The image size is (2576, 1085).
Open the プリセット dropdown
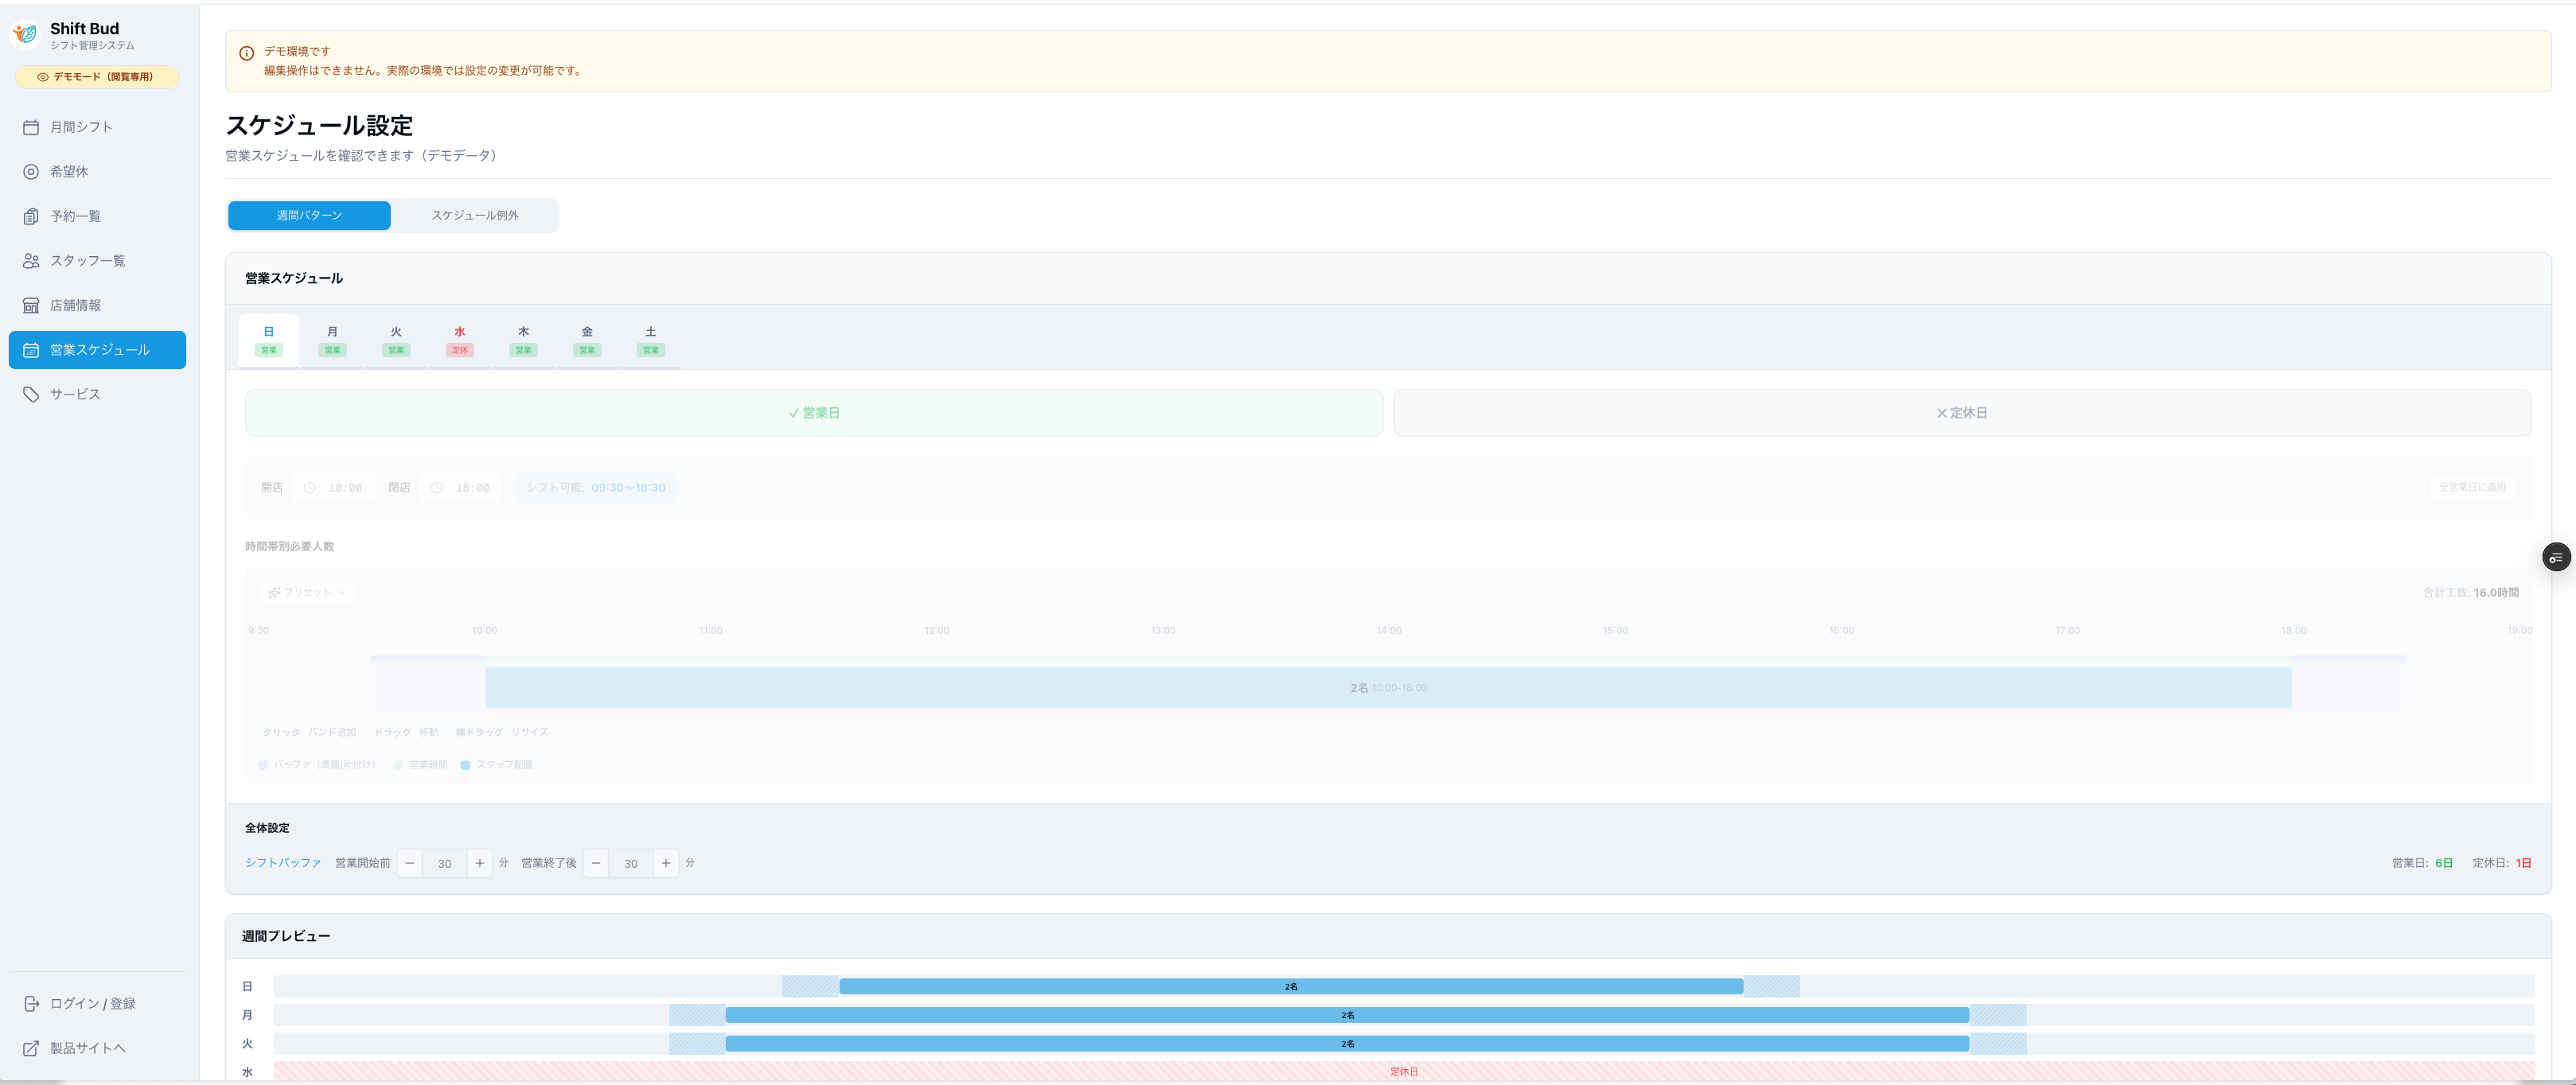pos(307,592)
